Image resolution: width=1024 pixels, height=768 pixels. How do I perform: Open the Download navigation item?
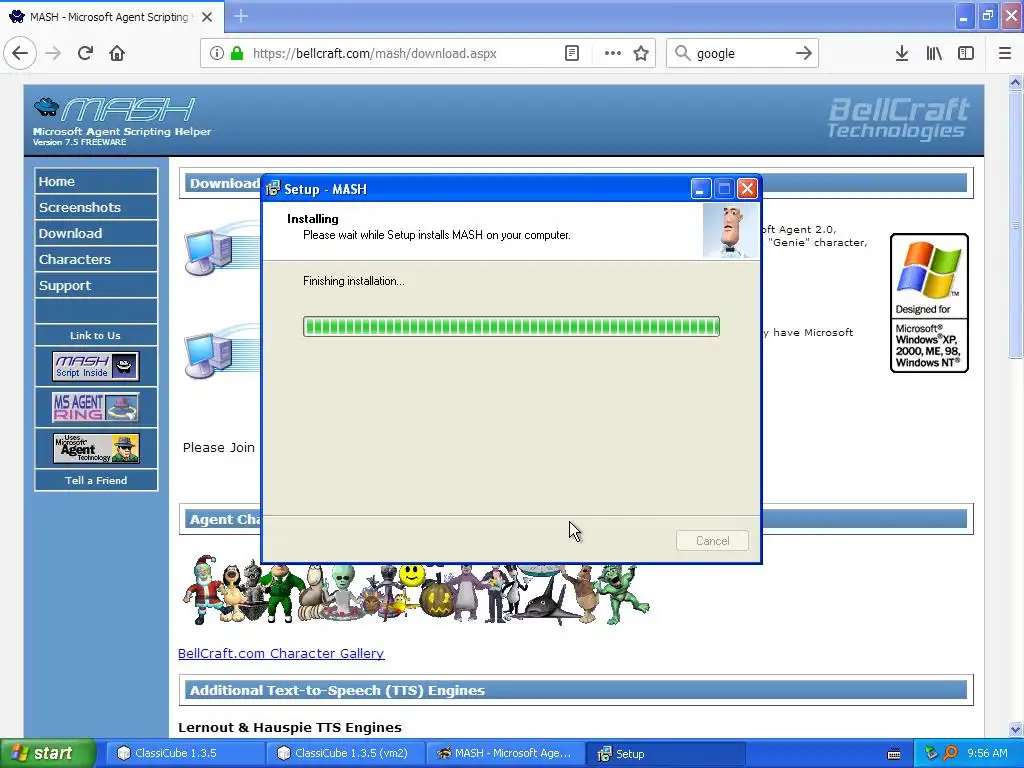[x=96, y=233]
